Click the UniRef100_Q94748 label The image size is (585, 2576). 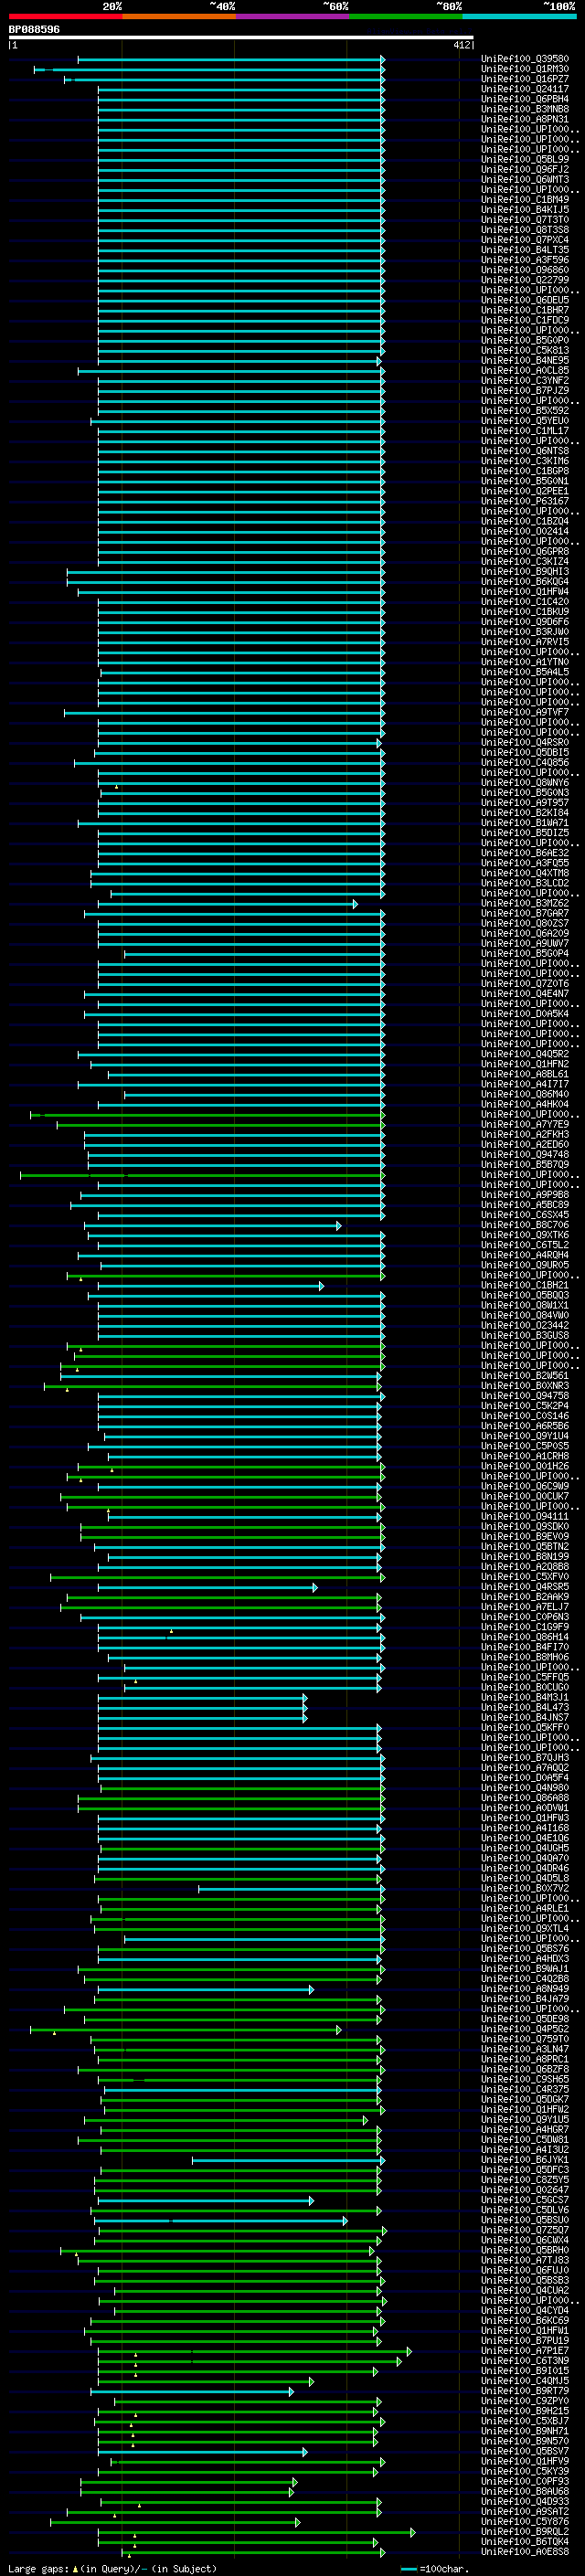[x=525, y=1154]
